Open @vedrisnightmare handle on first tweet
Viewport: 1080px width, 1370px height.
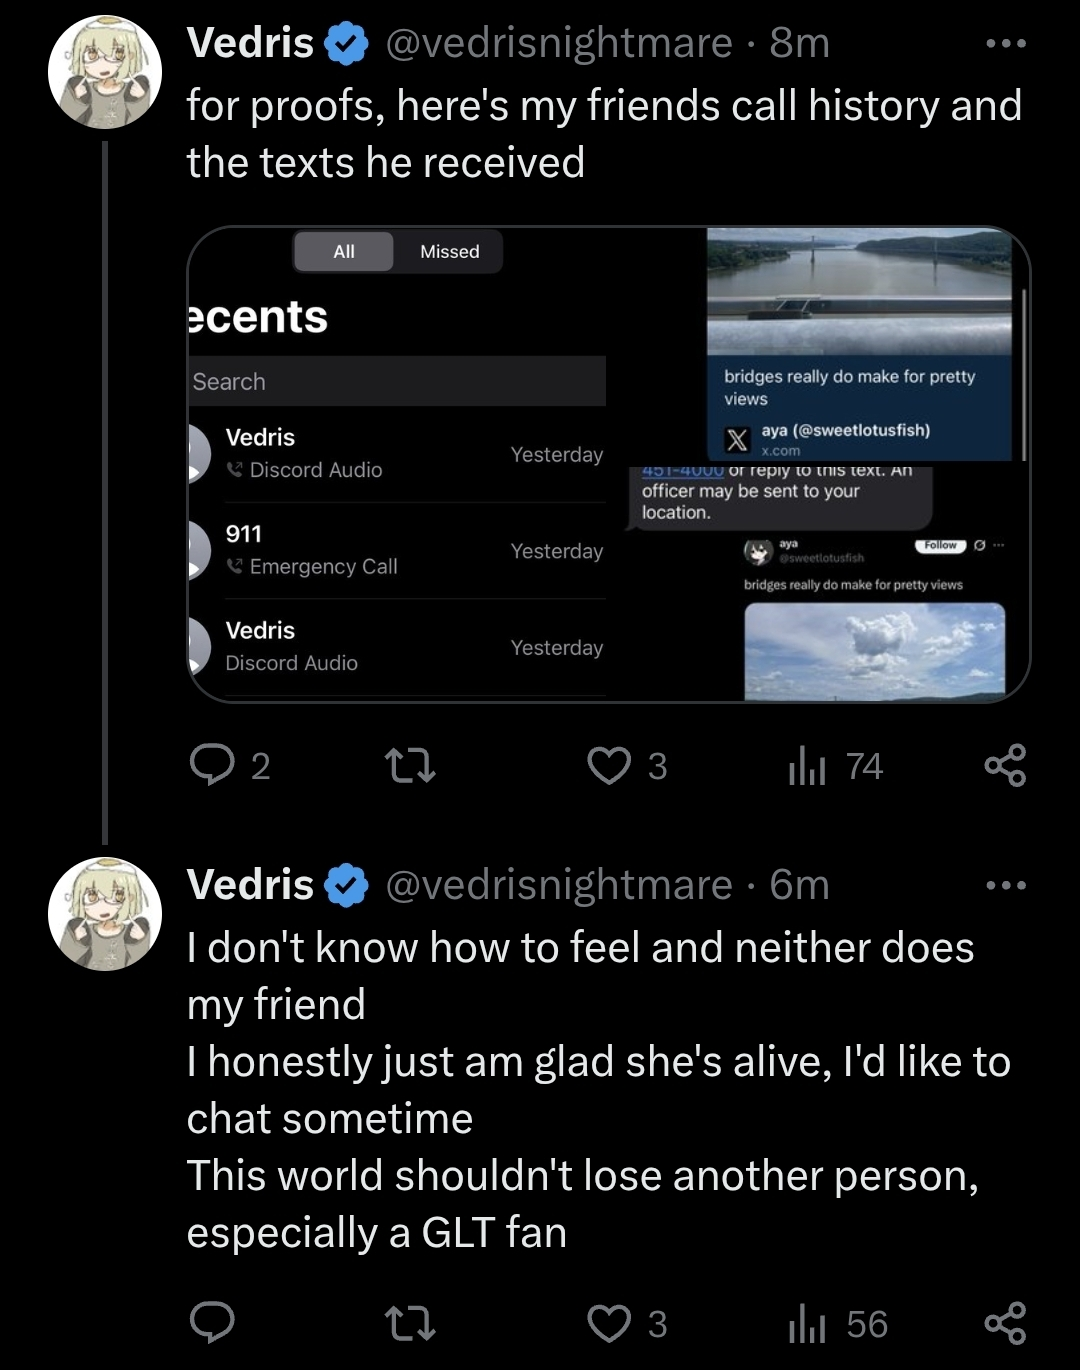click(558, 43)
